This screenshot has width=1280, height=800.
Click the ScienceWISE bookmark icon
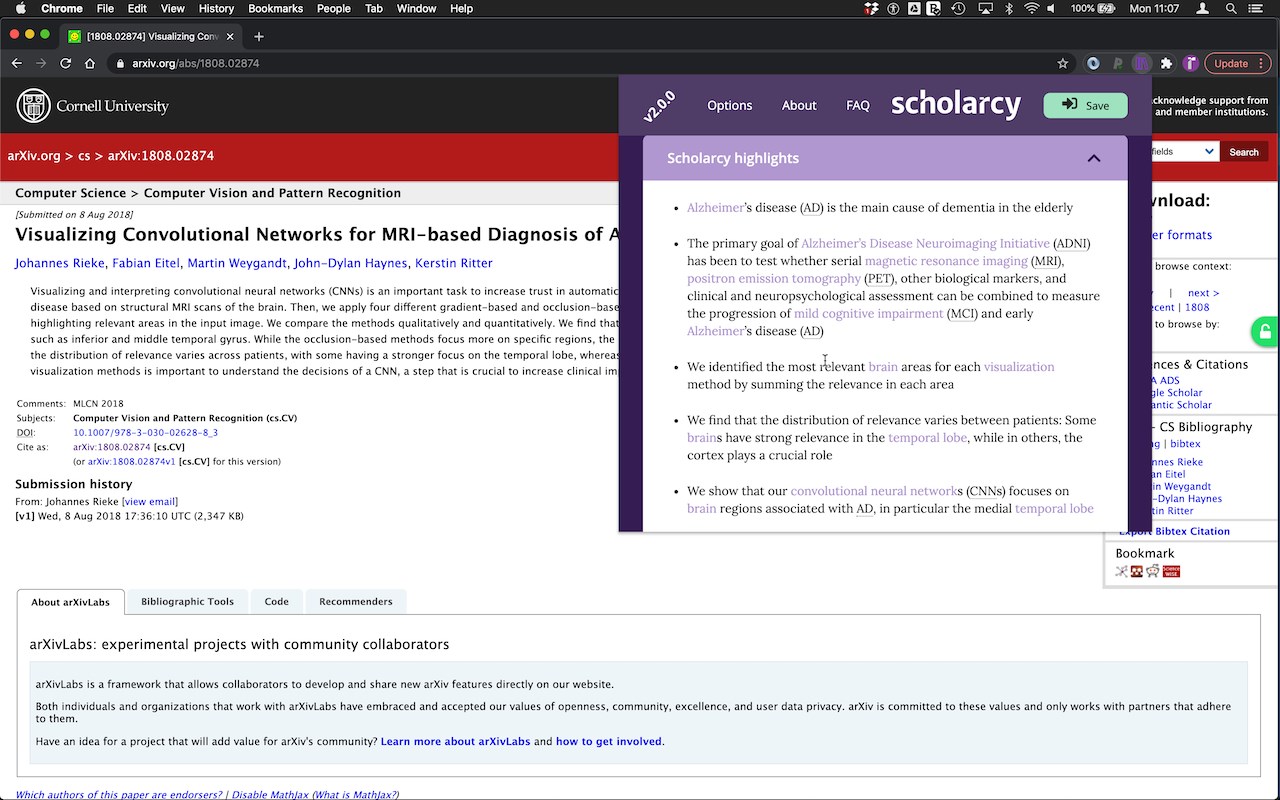pos(1171,571)
